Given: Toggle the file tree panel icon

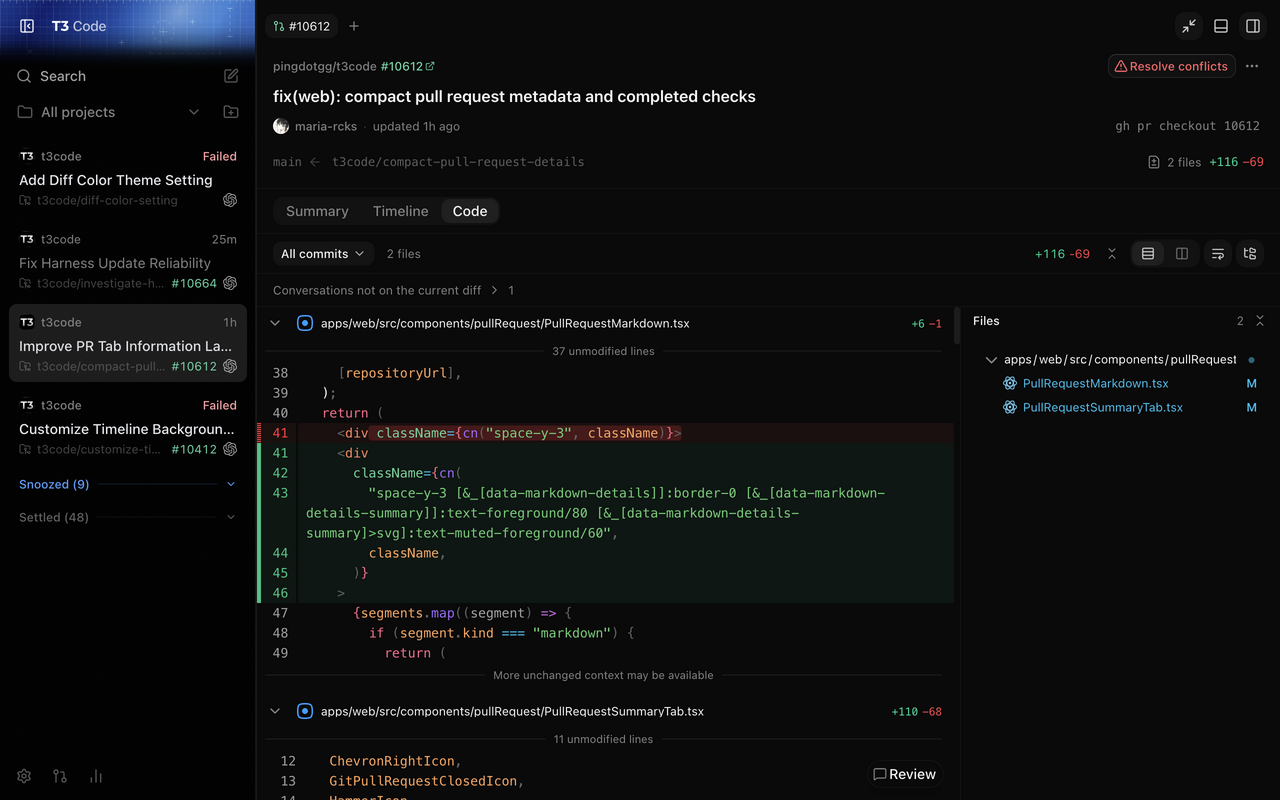Looking at the screenshot, I should [x=1250, y=254].
